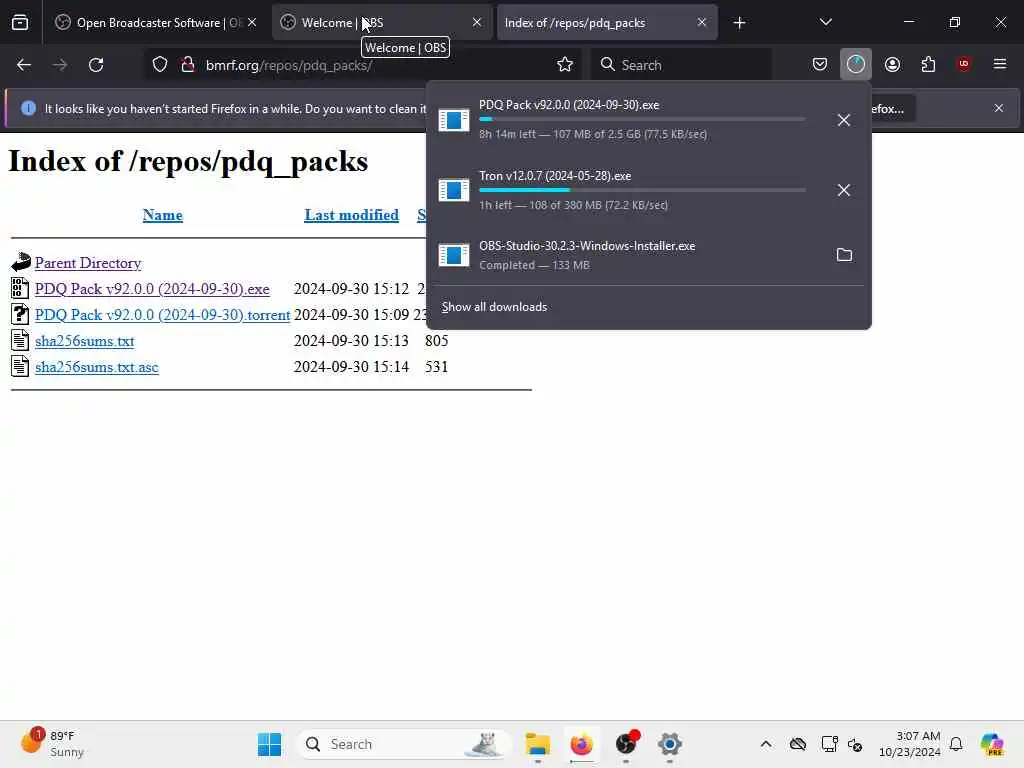The height and width of the screenshot is (768, 1024).
Task: Close the Open Broadcaster Software tab
Action: click(252, 22)
